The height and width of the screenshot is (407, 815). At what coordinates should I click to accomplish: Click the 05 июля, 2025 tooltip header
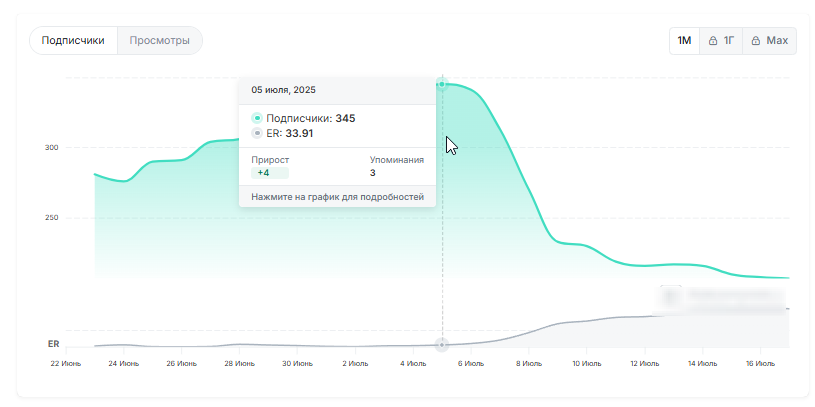click(283, 90)
